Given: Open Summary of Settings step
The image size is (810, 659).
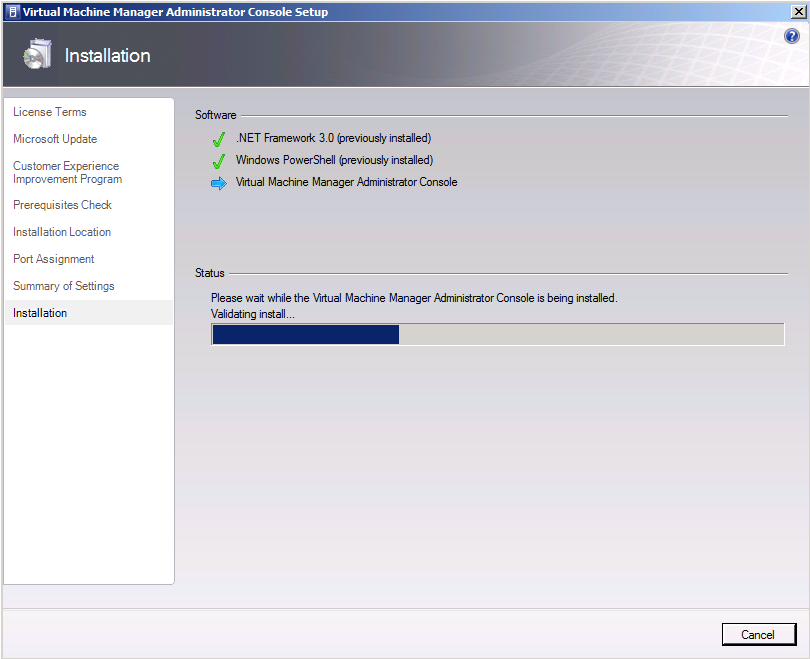Looking at the screenshot, I should point(64,286).
